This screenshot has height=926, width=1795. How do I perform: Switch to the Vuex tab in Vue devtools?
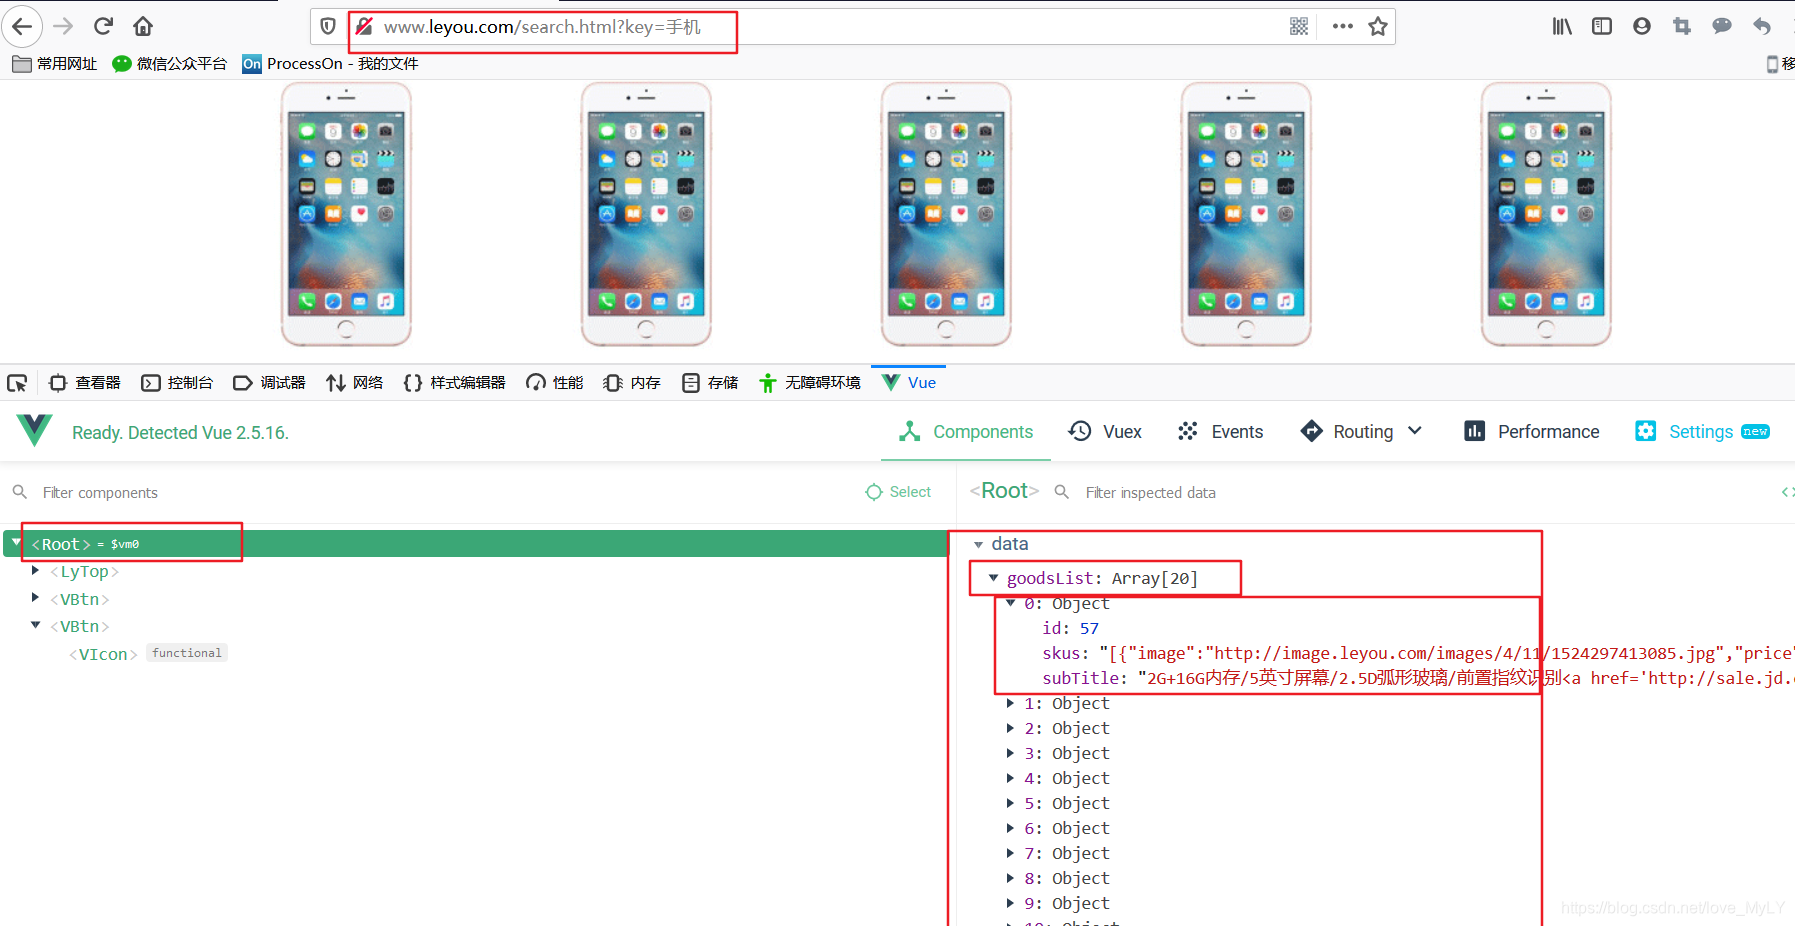point(1105,431)
